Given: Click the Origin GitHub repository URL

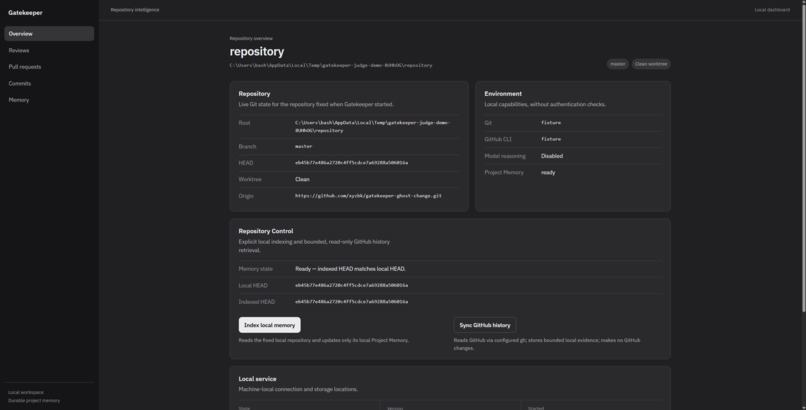Looking at the screenshot, I should pos(368,196).
